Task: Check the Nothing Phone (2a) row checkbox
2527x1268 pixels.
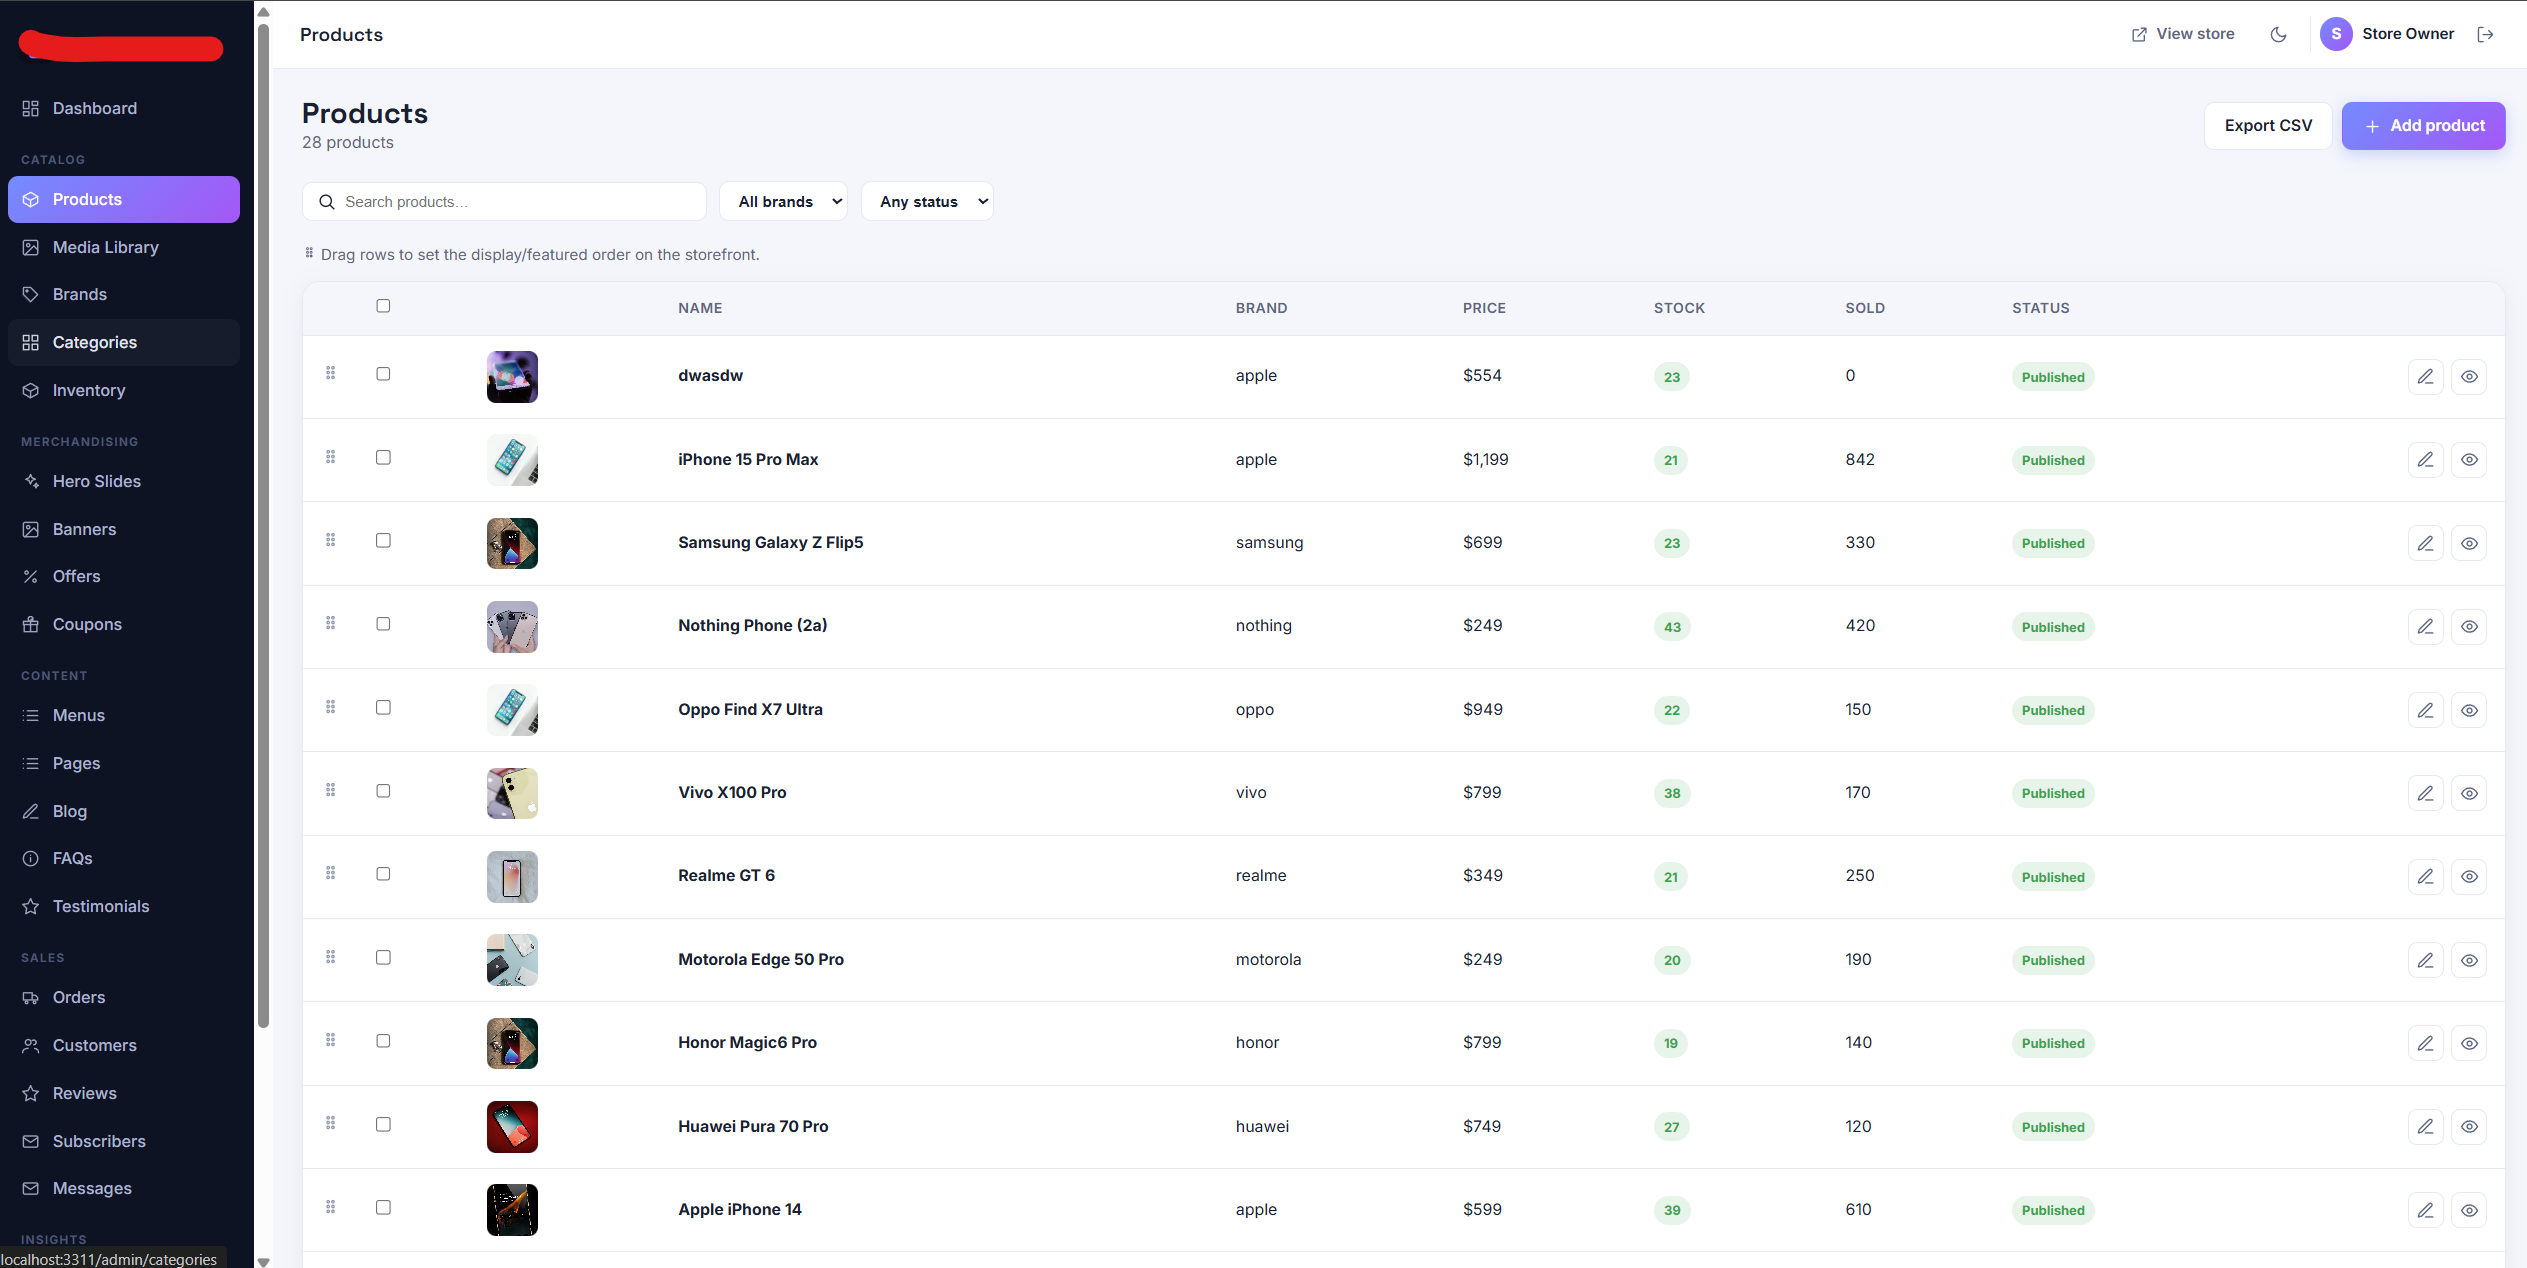Action: (383, 624)
